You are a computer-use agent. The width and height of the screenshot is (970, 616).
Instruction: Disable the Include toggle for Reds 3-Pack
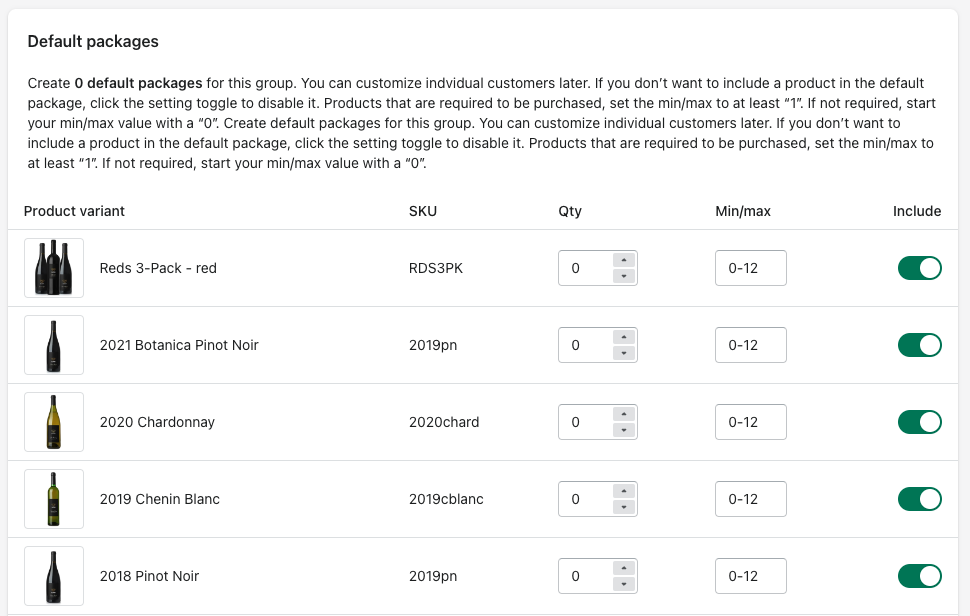click(x=919, y=268)
